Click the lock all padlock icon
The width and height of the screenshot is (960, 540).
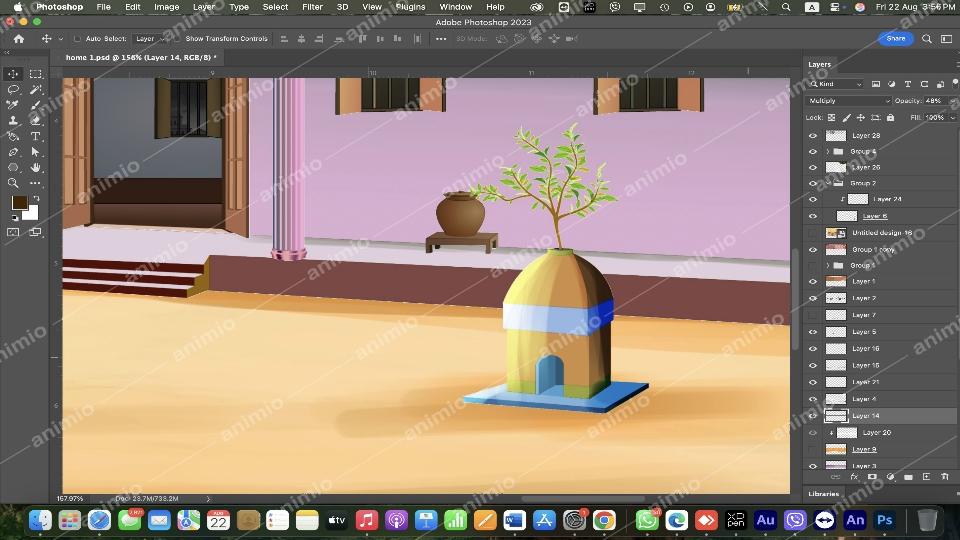tap(888, 118)
